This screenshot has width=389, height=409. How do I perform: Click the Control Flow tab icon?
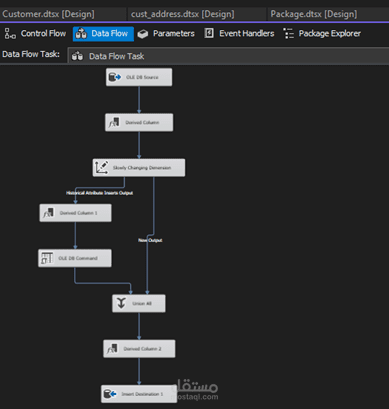(10, 34)
